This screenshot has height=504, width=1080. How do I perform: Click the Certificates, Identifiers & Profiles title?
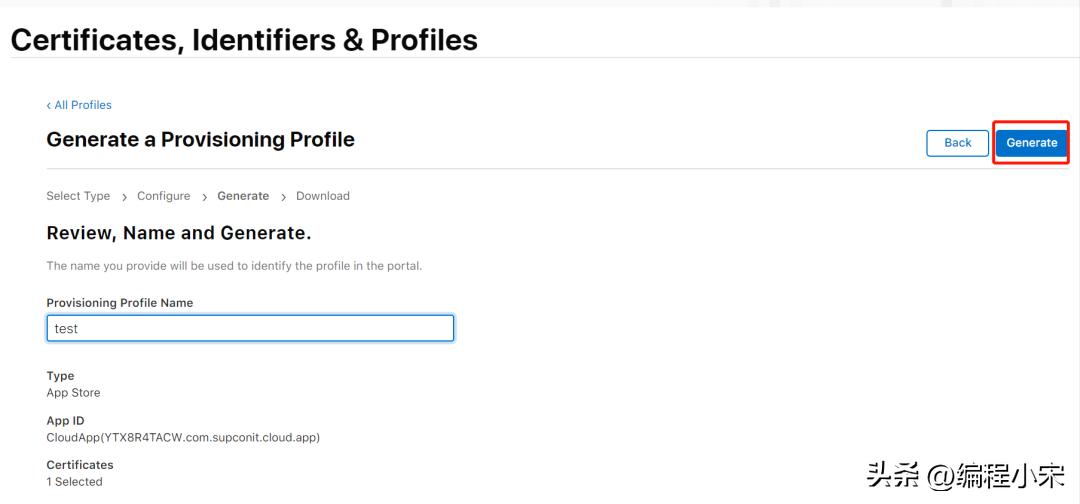[x=244, y=40]
